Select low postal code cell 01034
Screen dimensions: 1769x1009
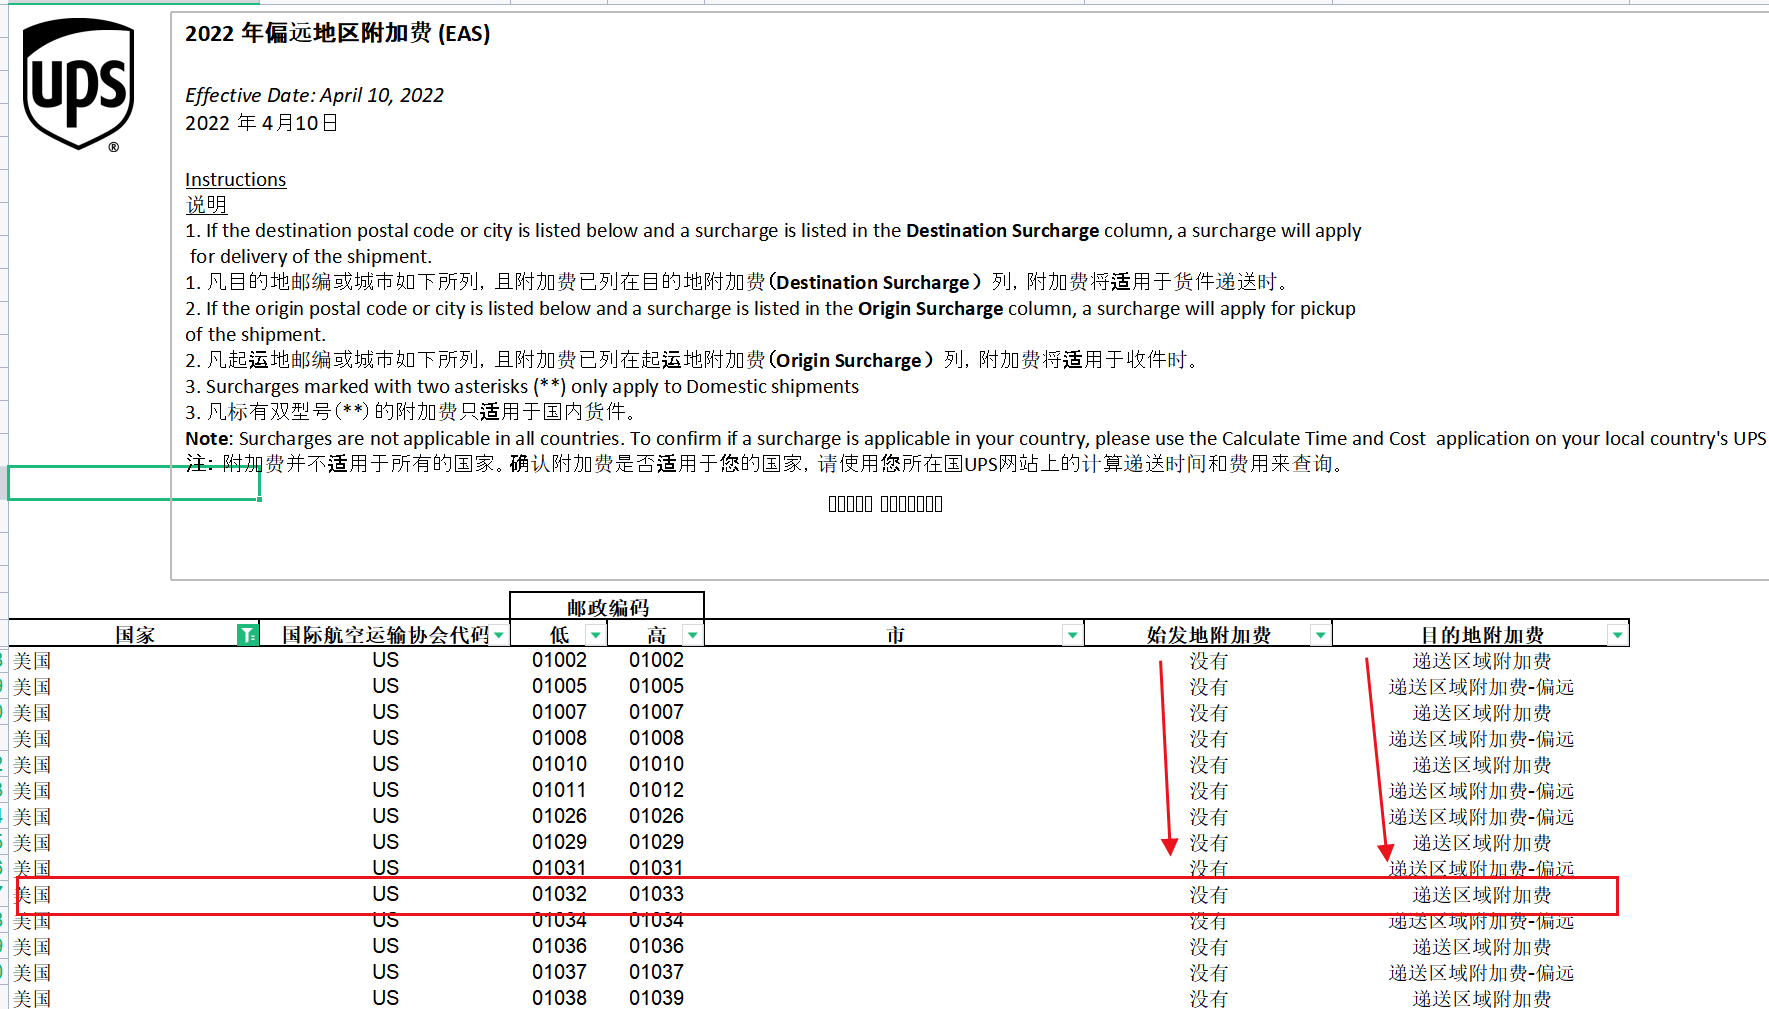tap(559, 920)
